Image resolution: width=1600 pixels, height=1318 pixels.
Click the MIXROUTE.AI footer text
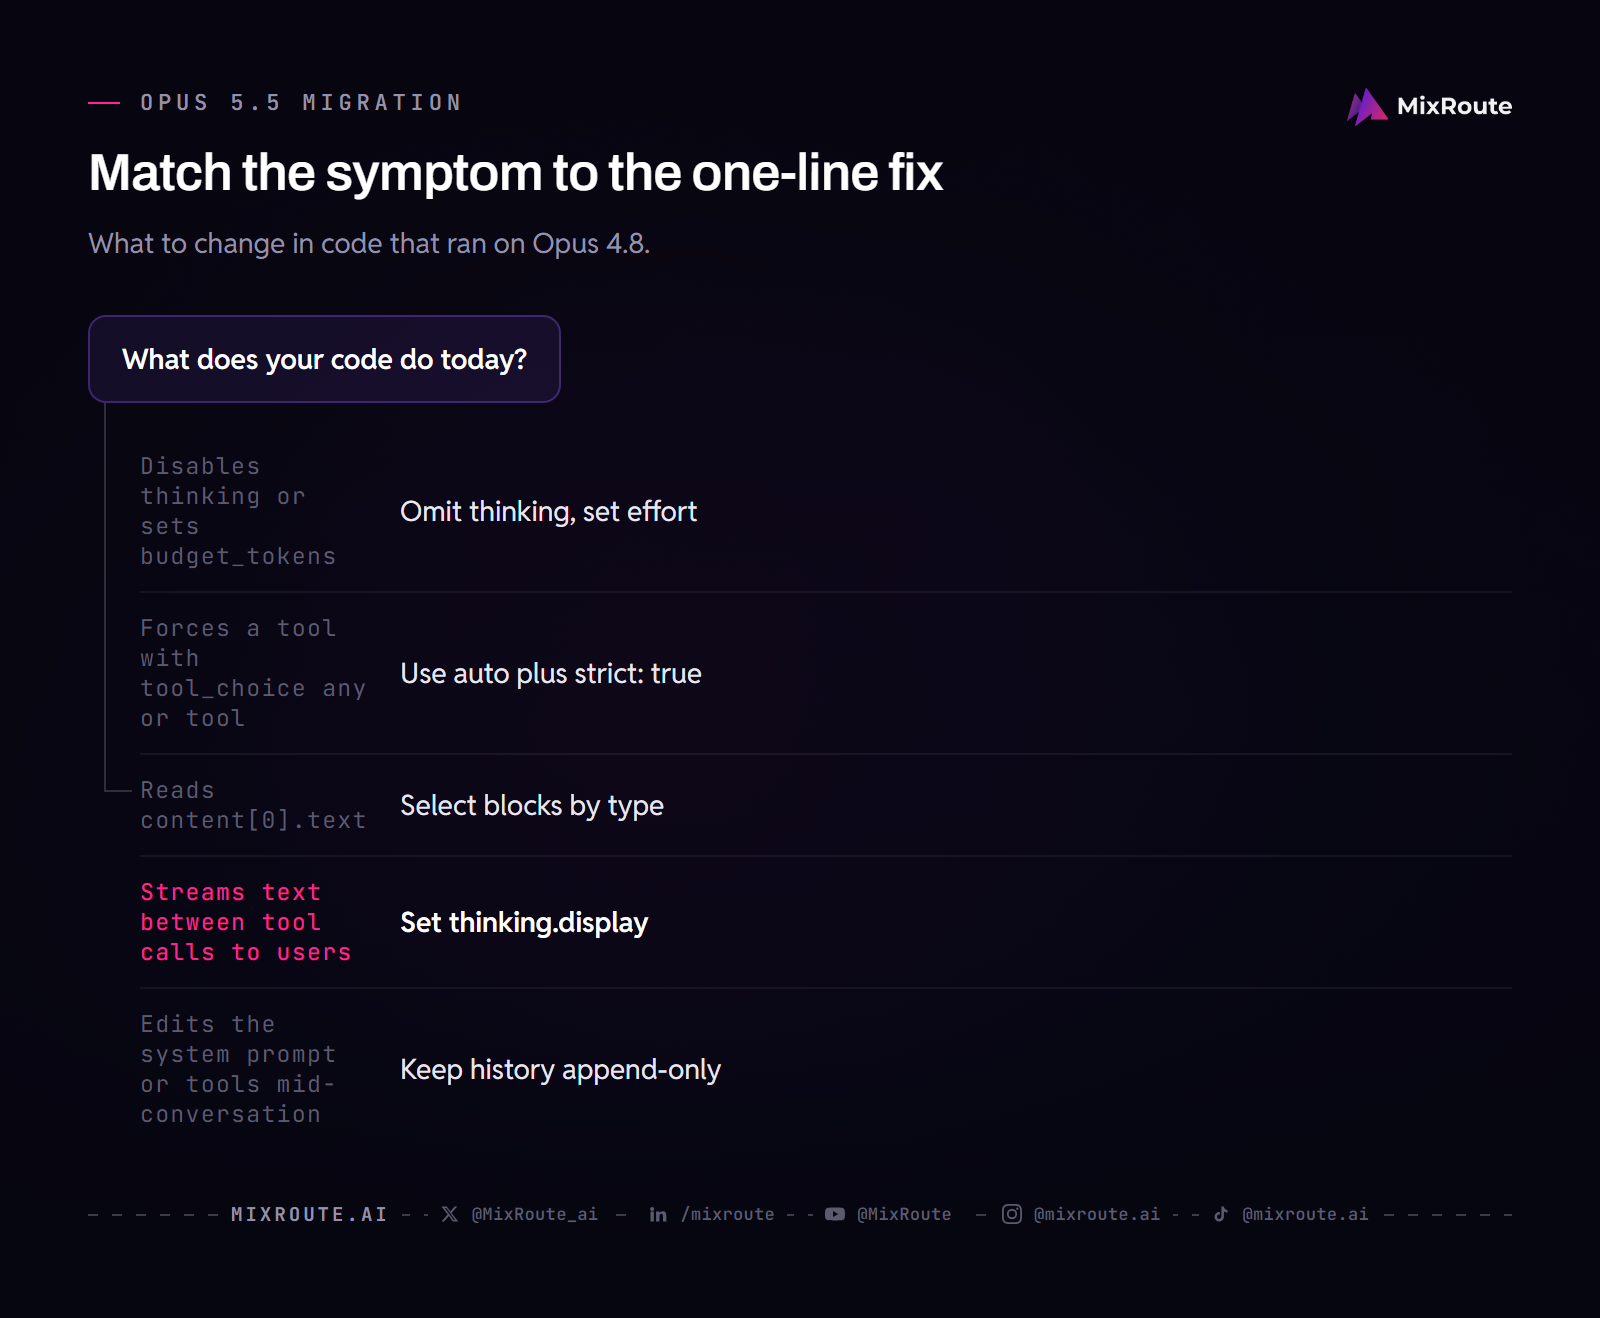click(309, 1214)
